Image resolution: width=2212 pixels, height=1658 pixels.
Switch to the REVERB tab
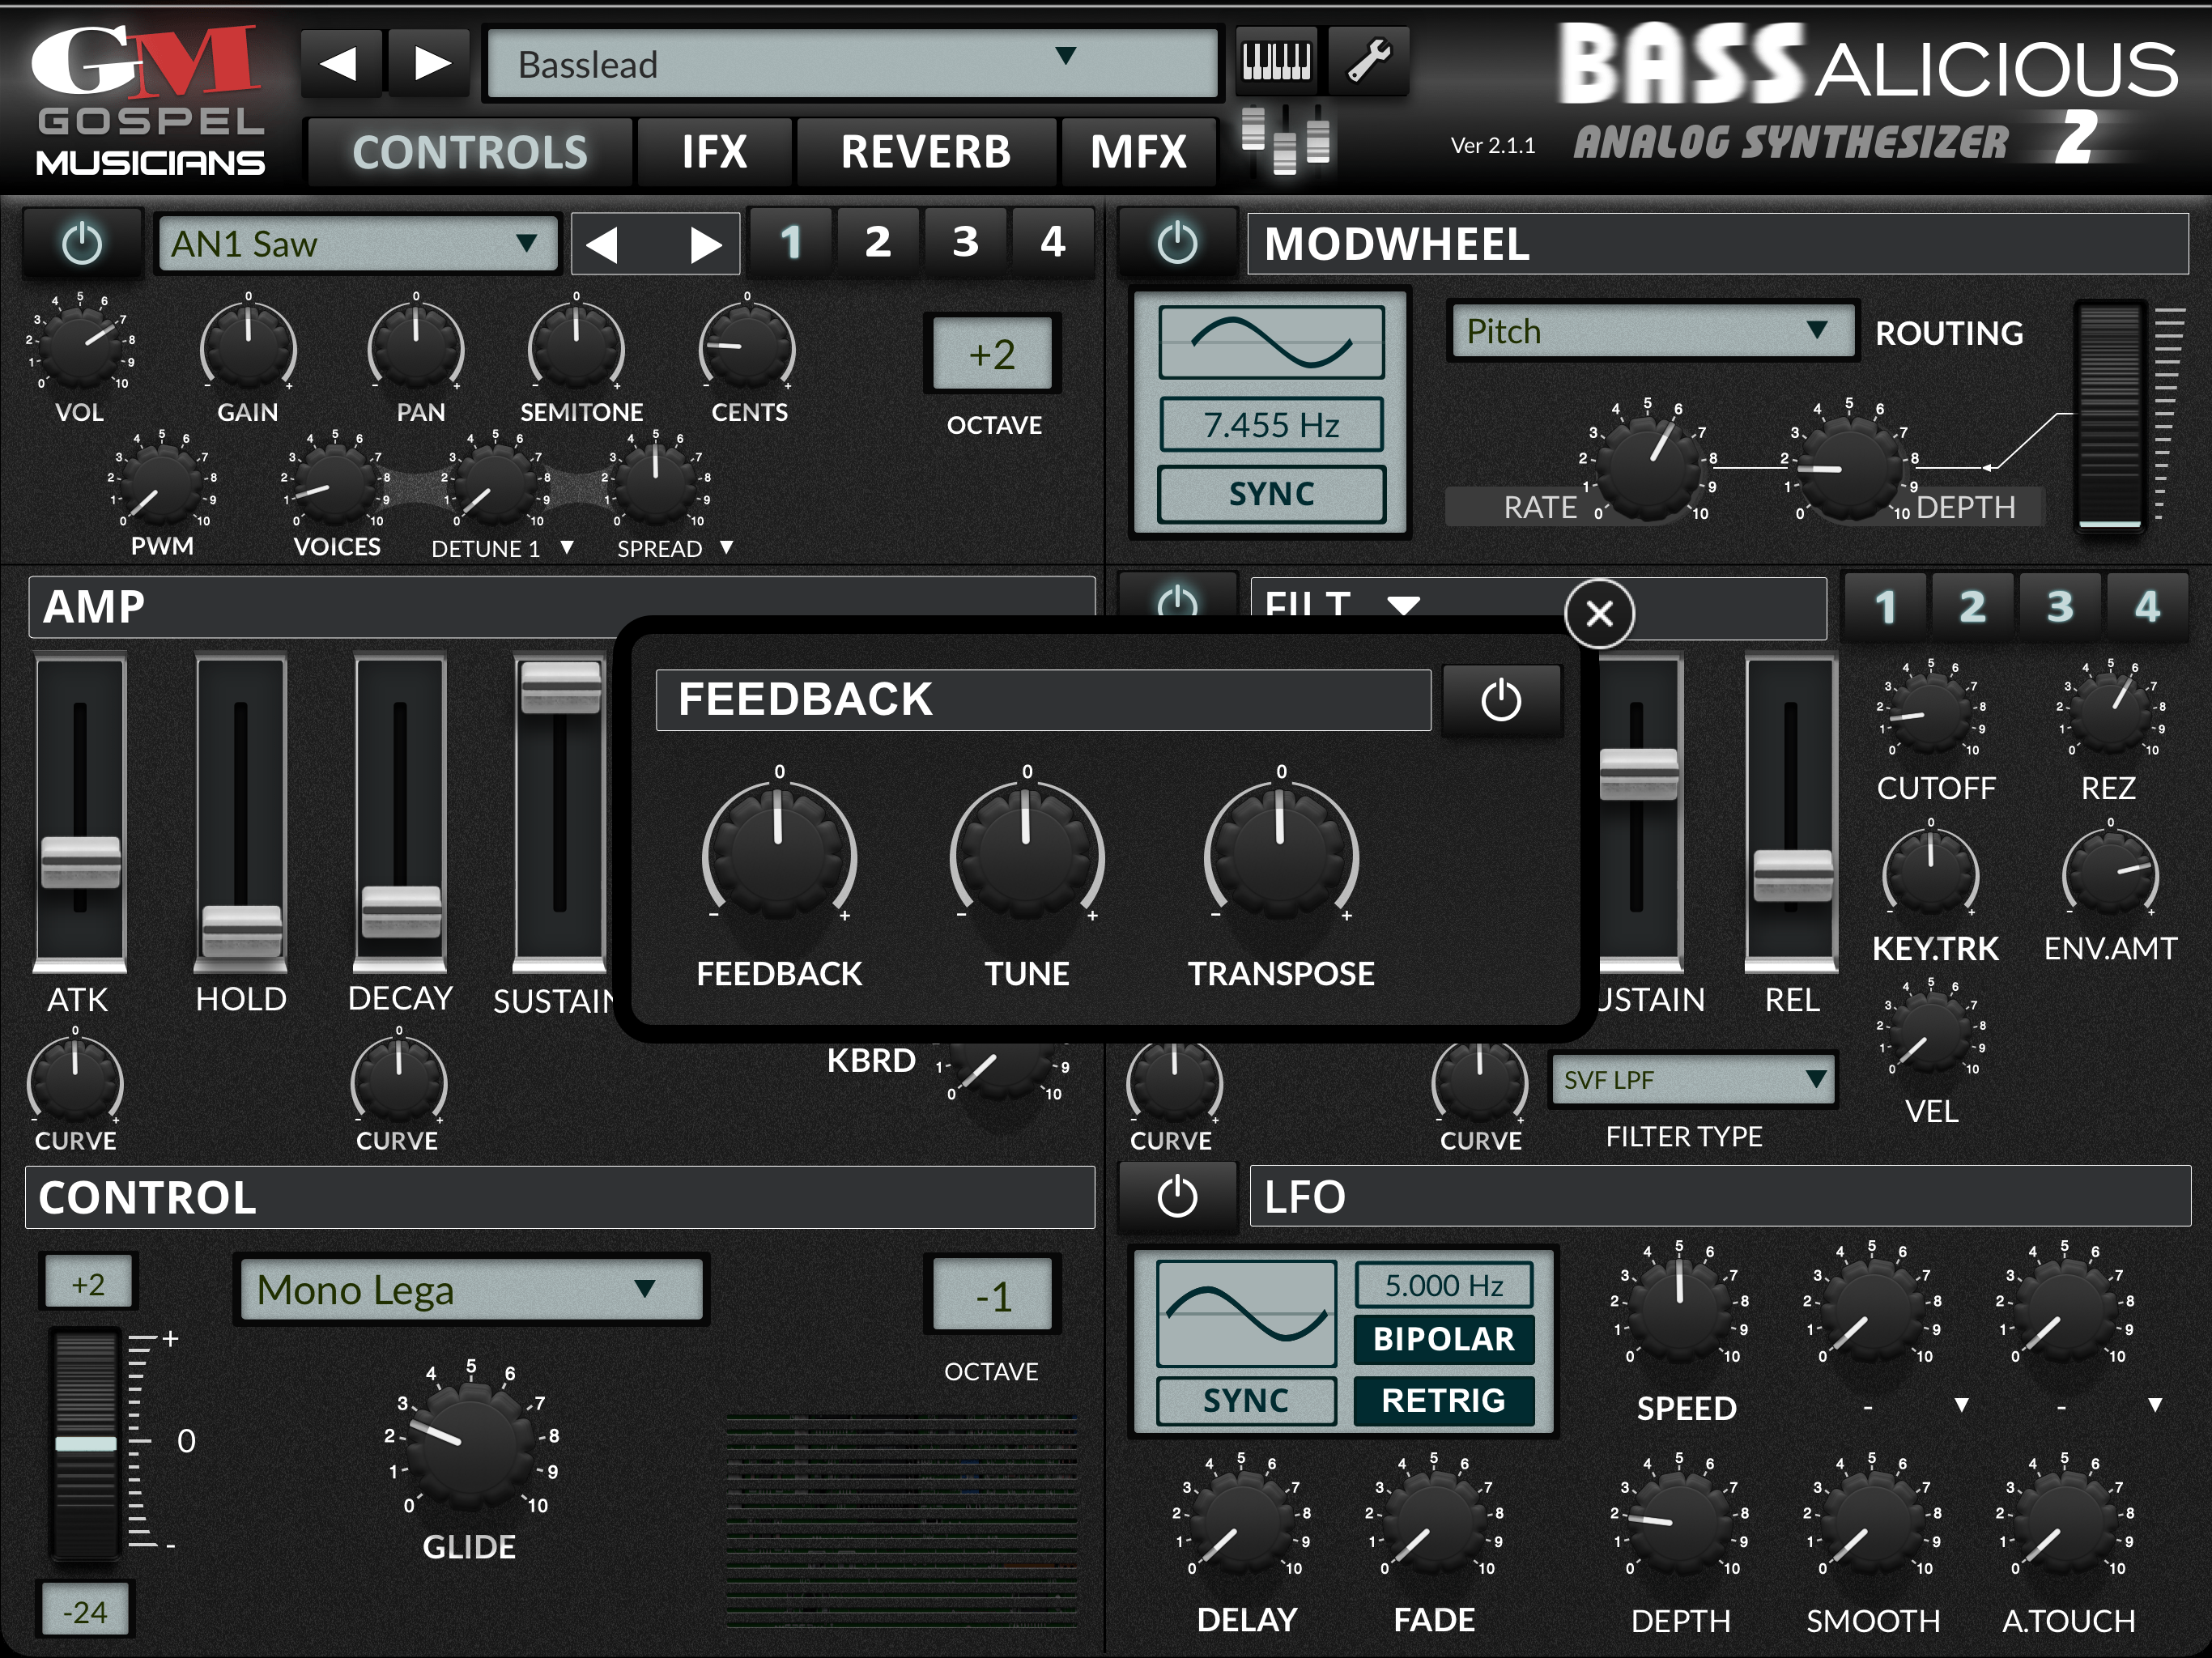(925, 151)
